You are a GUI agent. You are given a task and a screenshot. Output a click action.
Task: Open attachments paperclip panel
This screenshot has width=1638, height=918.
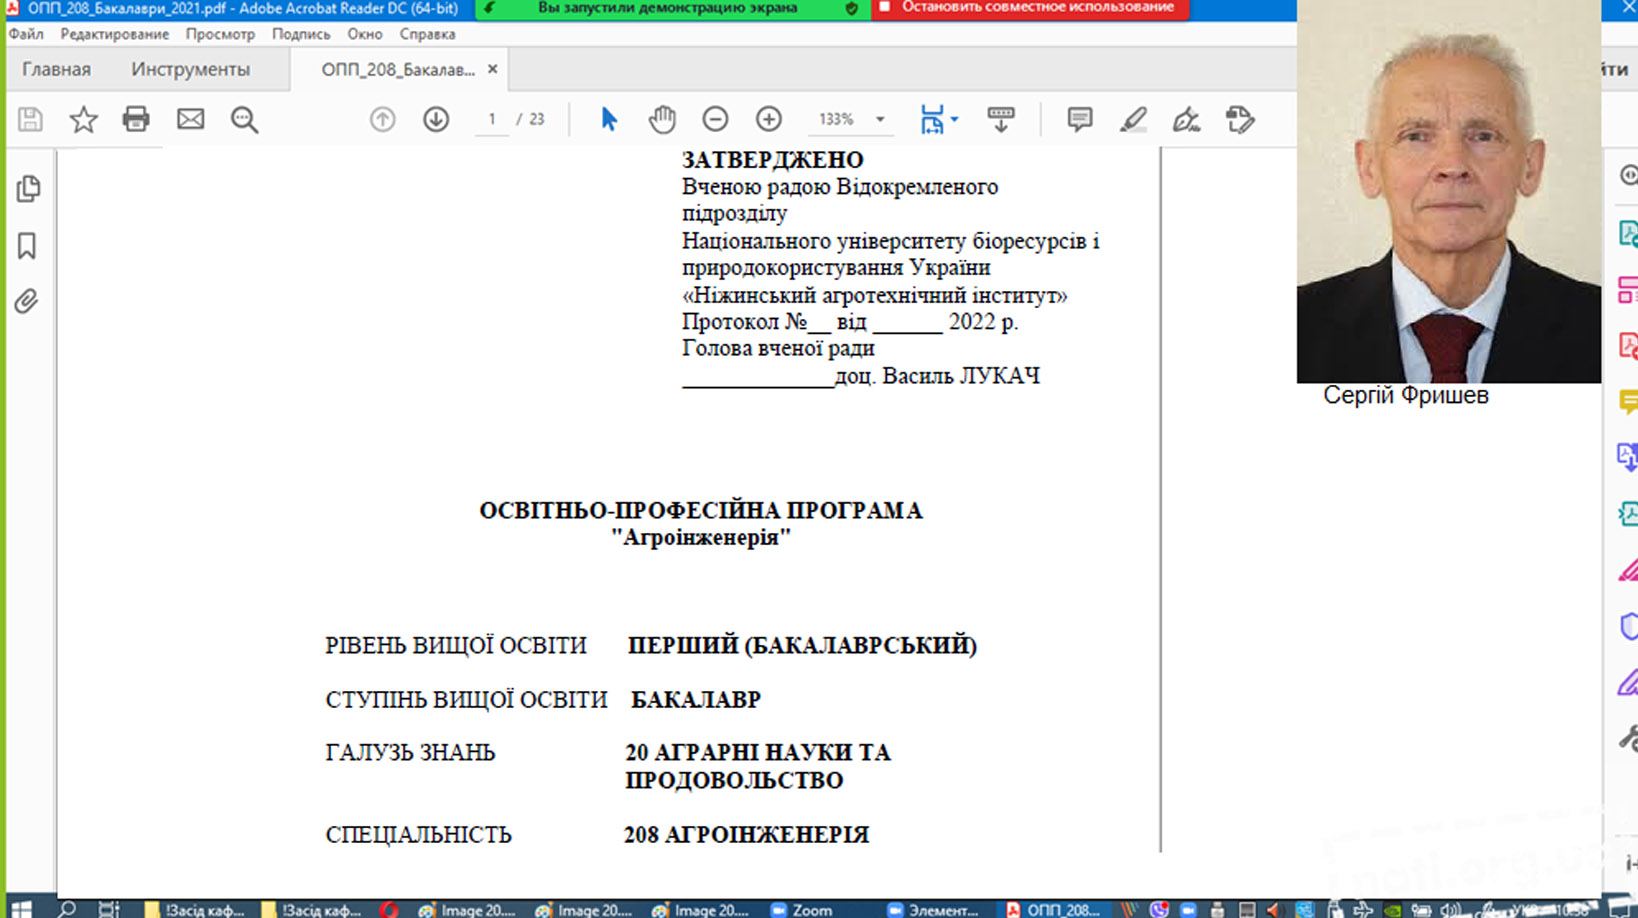[27, 301]
